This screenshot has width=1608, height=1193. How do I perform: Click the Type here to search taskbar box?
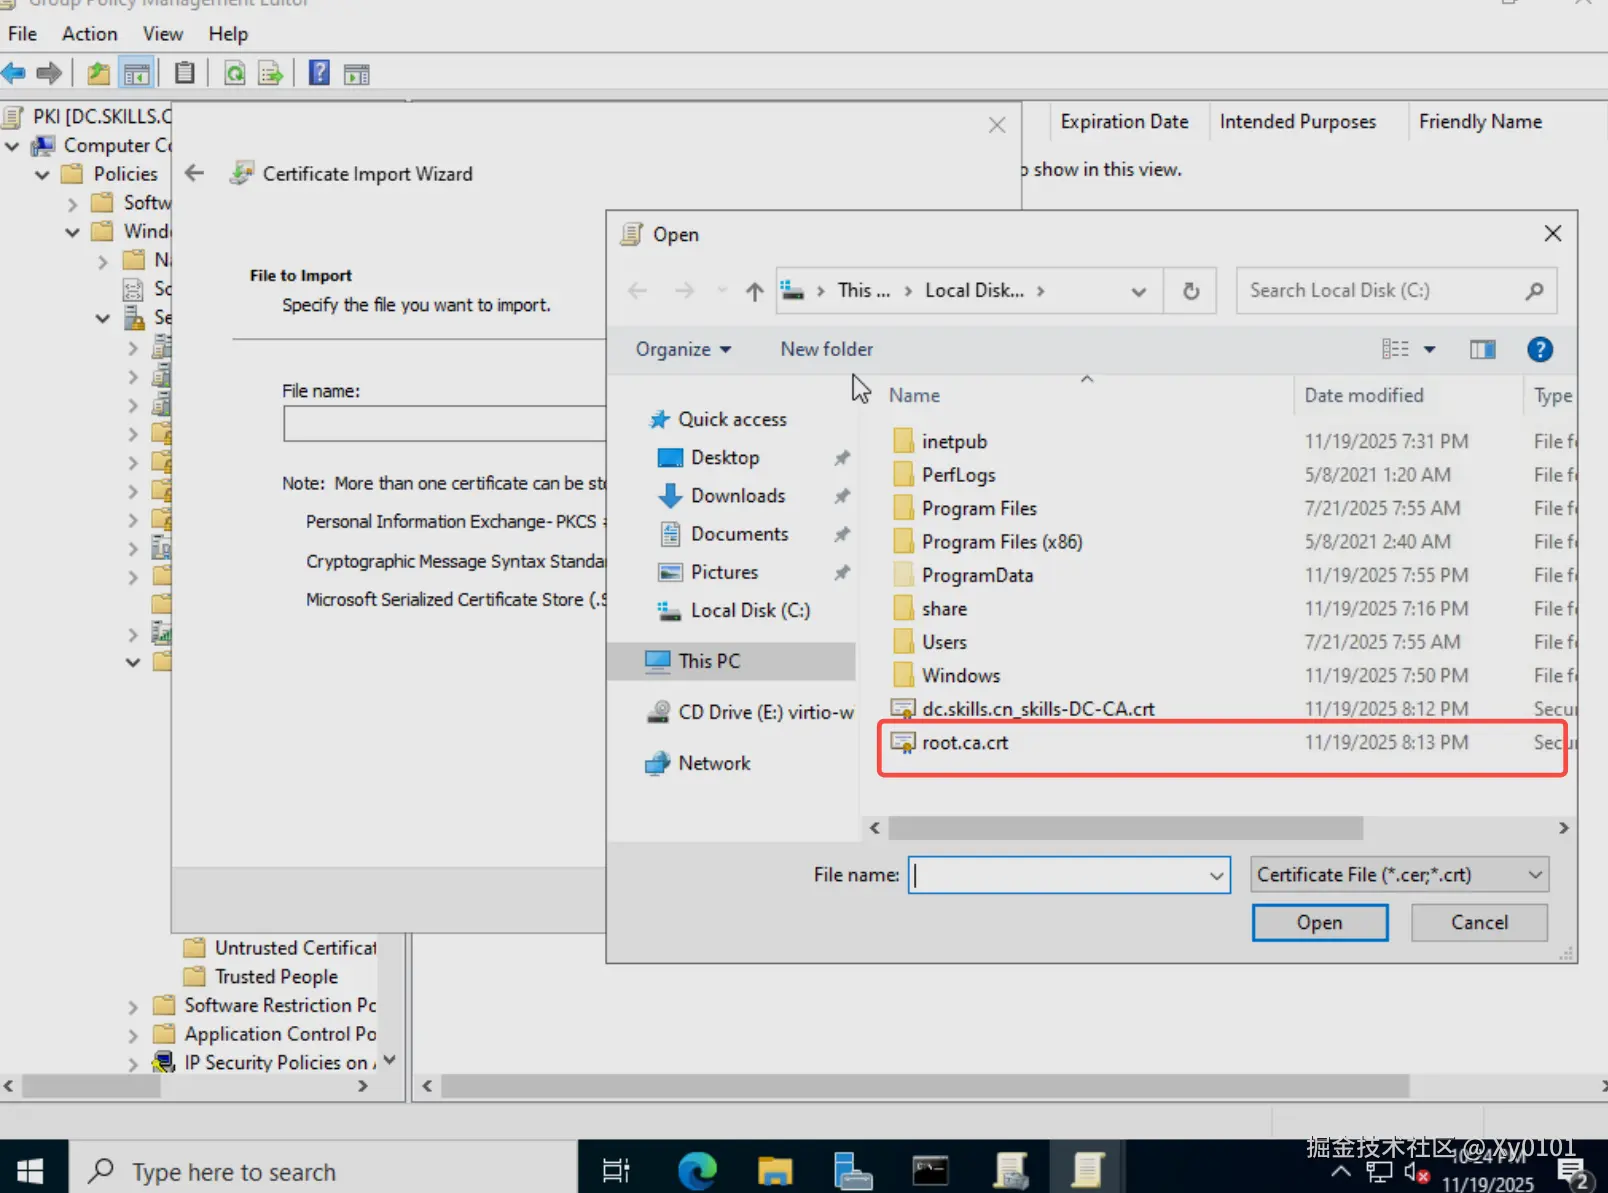click(x=323, y=1170)
